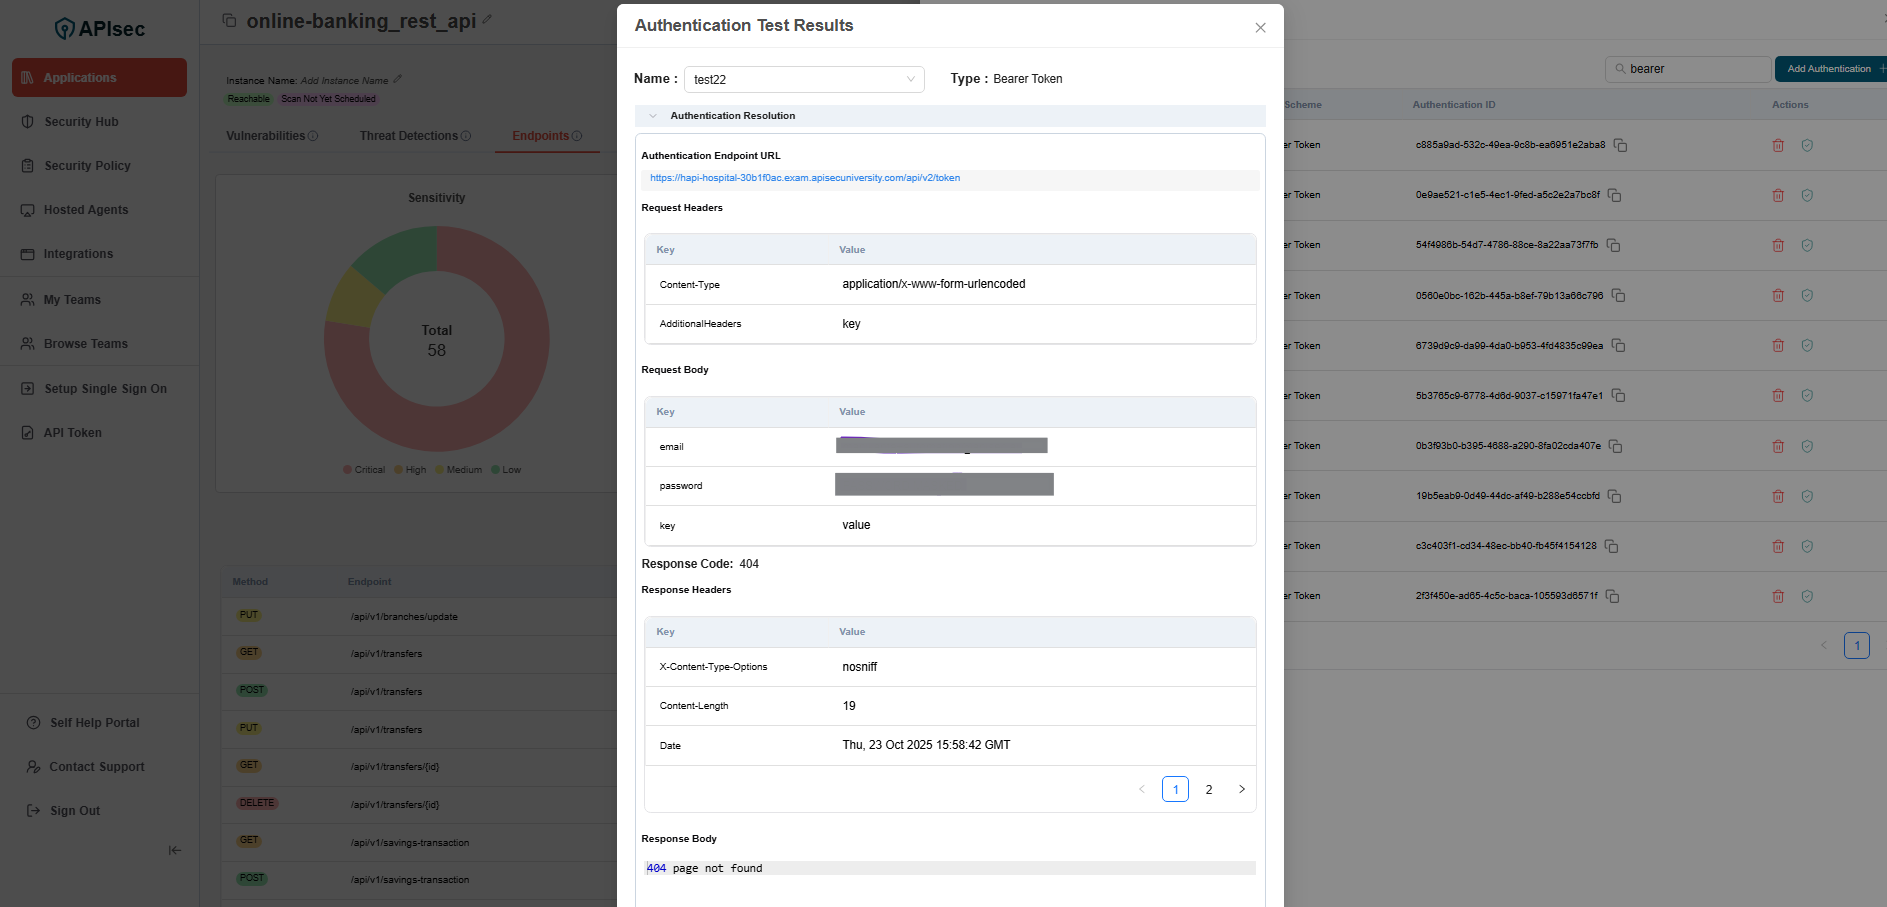Open the Threat Detections tab
The width and height of the screenshot is (1887, 907).
tap(409, 135)
